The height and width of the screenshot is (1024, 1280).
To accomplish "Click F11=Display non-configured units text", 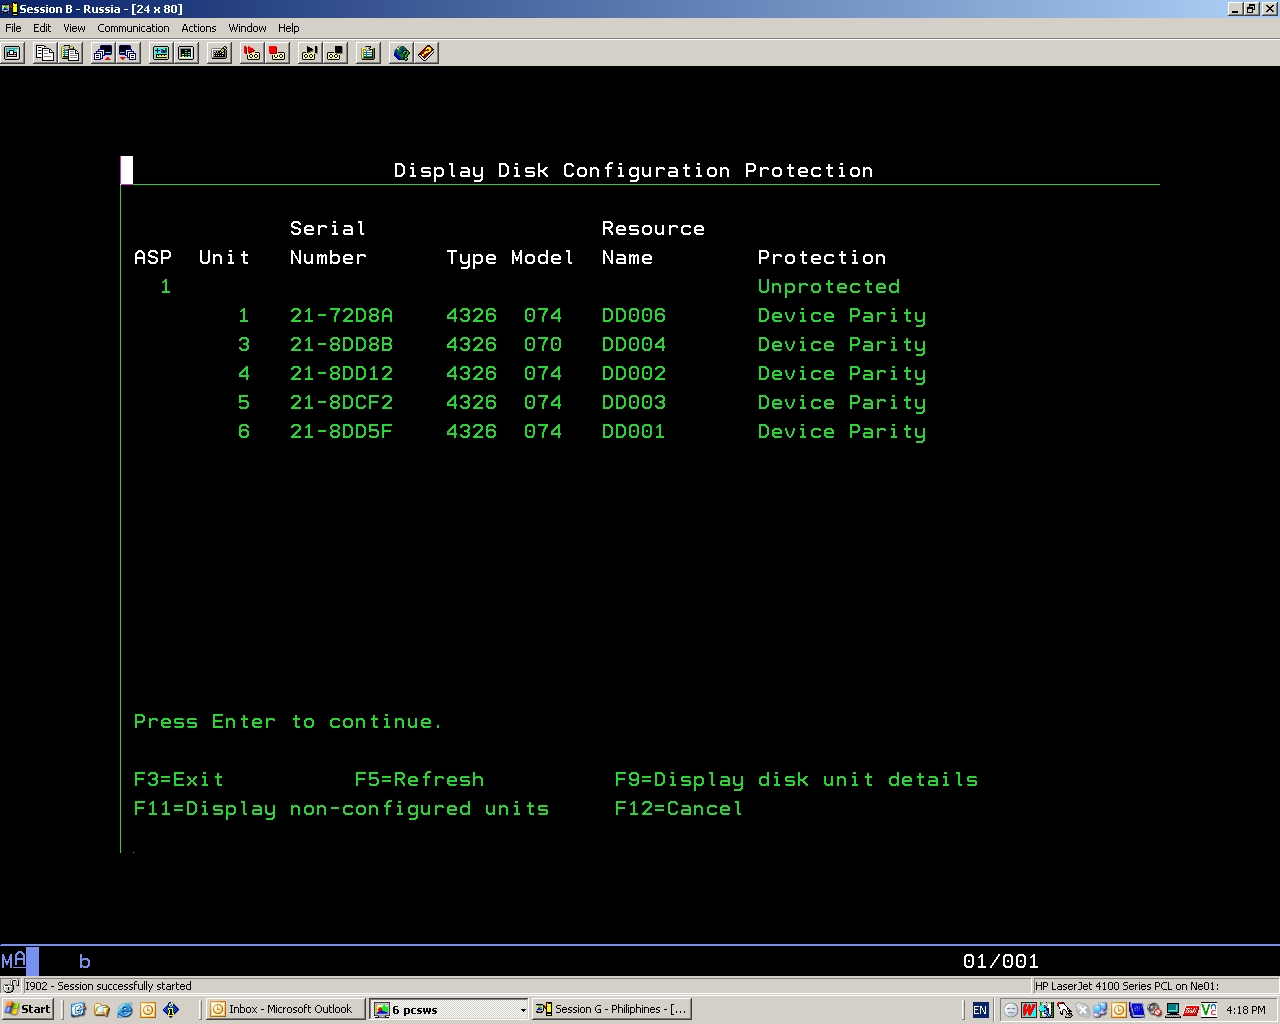I will 341,808.
